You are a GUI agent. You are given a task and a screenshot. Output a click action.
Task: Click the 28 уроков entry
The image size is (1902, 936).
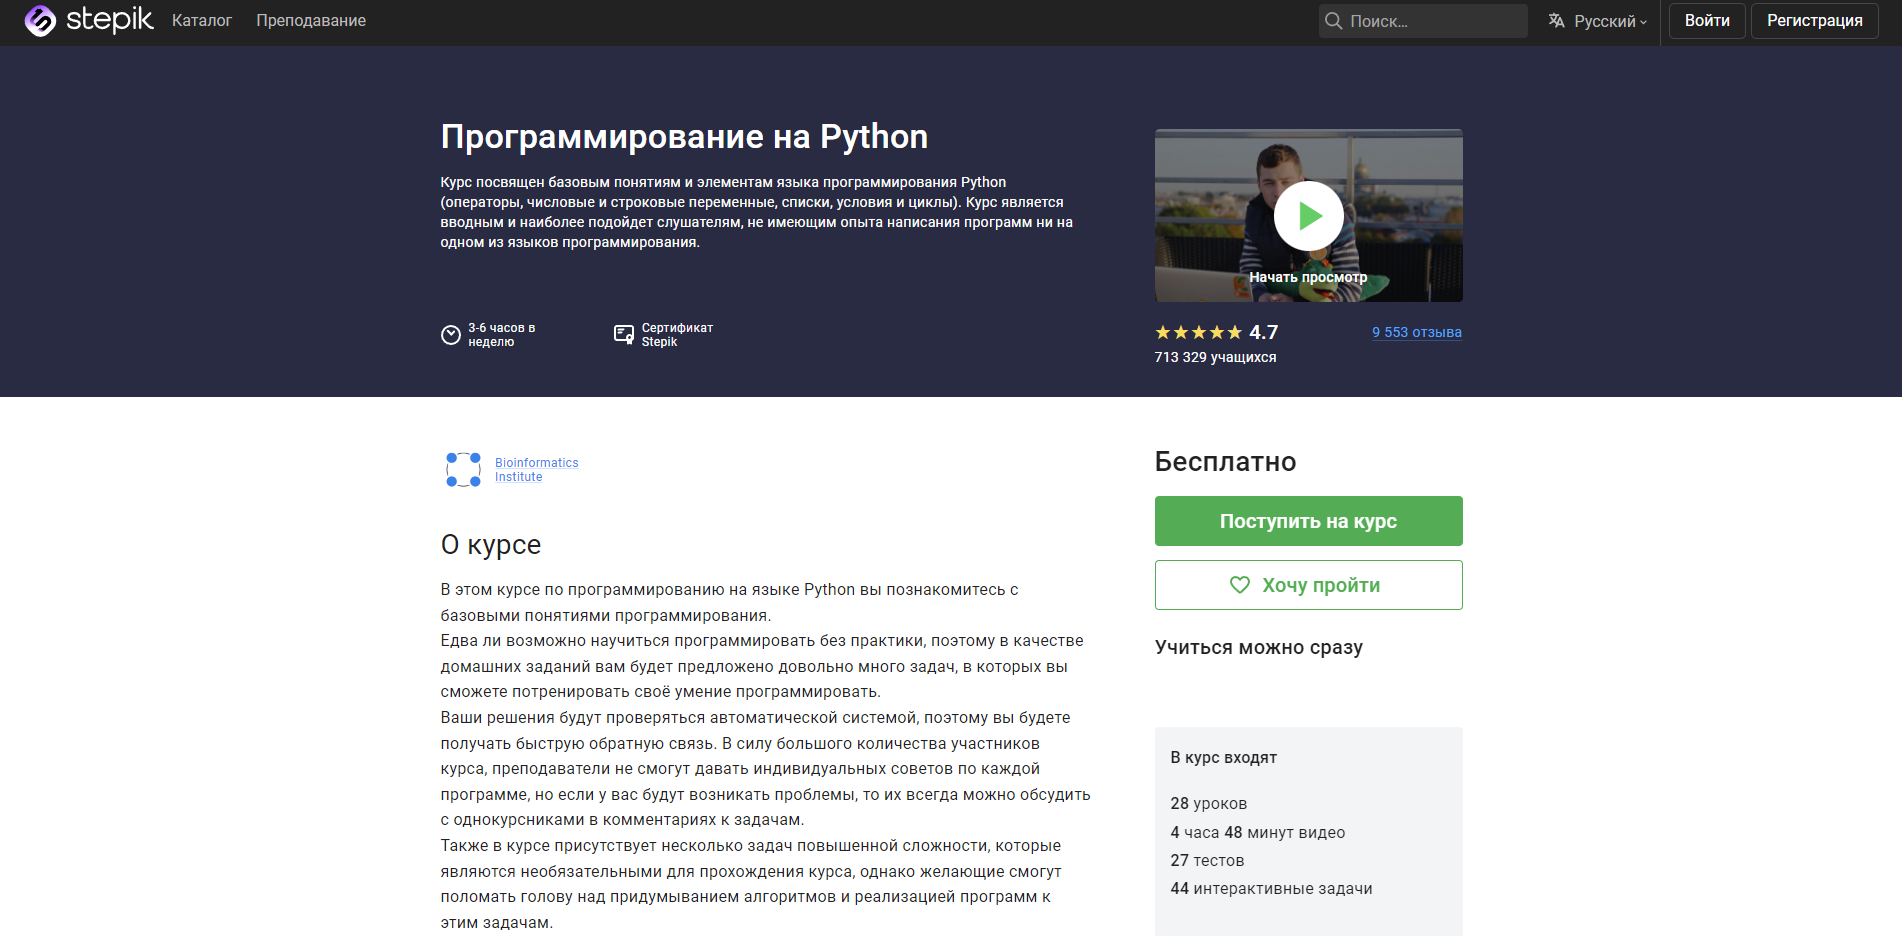point(1209,804)
